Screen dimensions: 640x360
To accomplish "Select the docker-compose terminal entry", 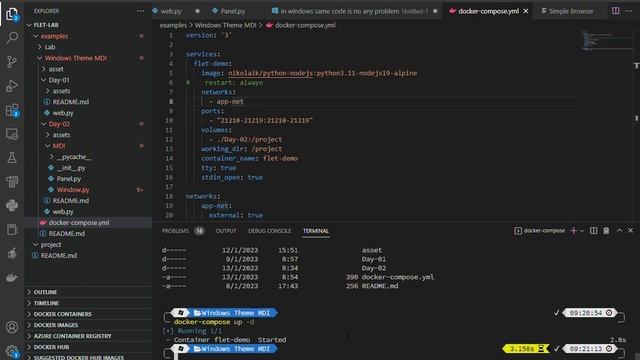I will coord(540,231).
